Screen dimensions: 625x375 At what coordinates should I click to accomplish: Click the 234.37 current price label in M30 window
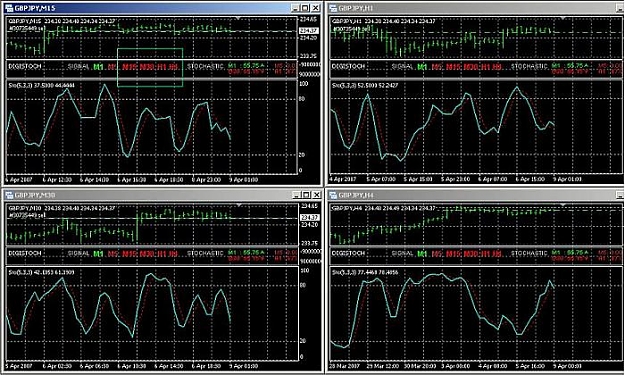pos(309,218)
